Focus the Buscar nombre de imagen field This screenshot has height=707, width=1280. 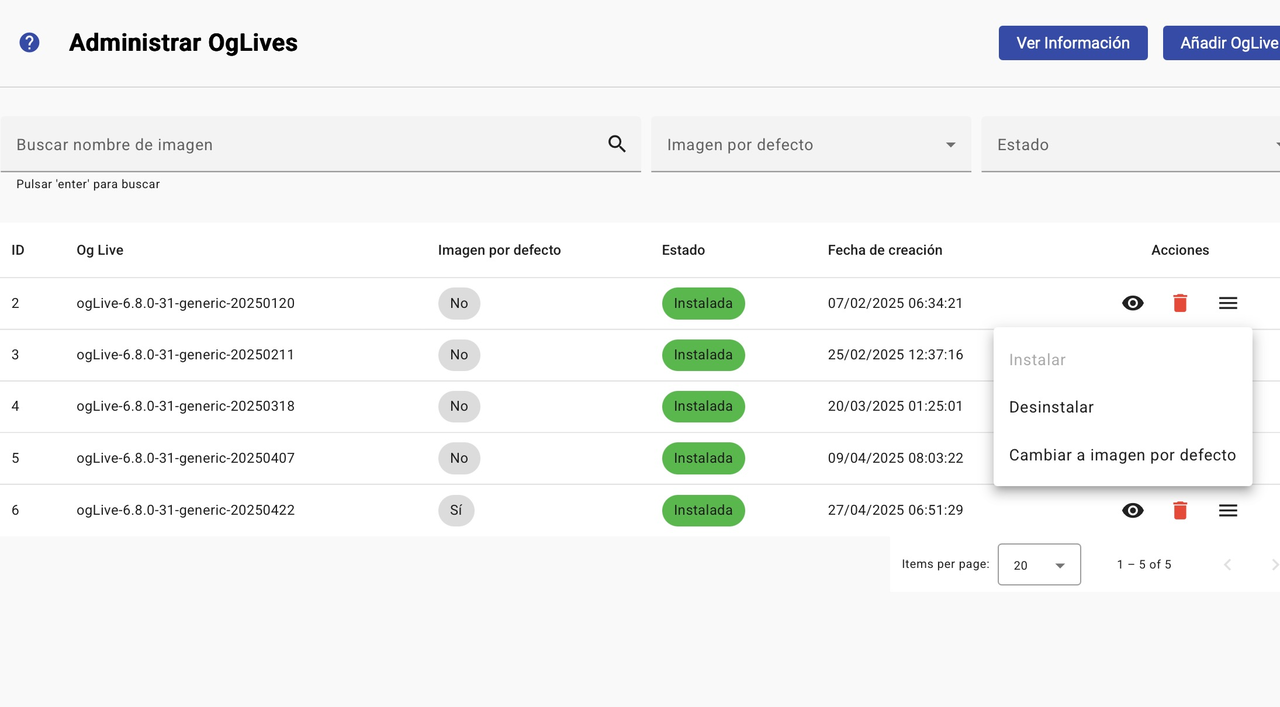tap(300, 145)
